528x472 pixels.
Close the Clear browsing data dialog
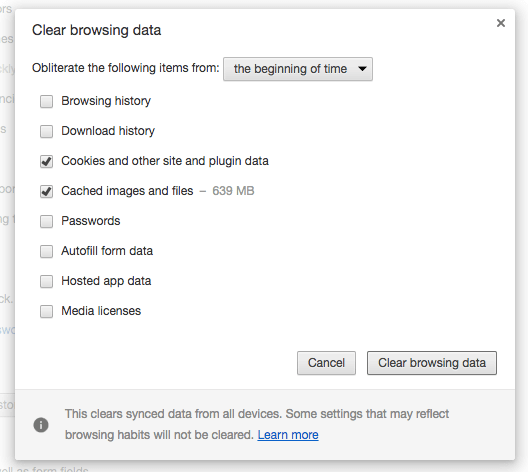[x=501, y=23]
